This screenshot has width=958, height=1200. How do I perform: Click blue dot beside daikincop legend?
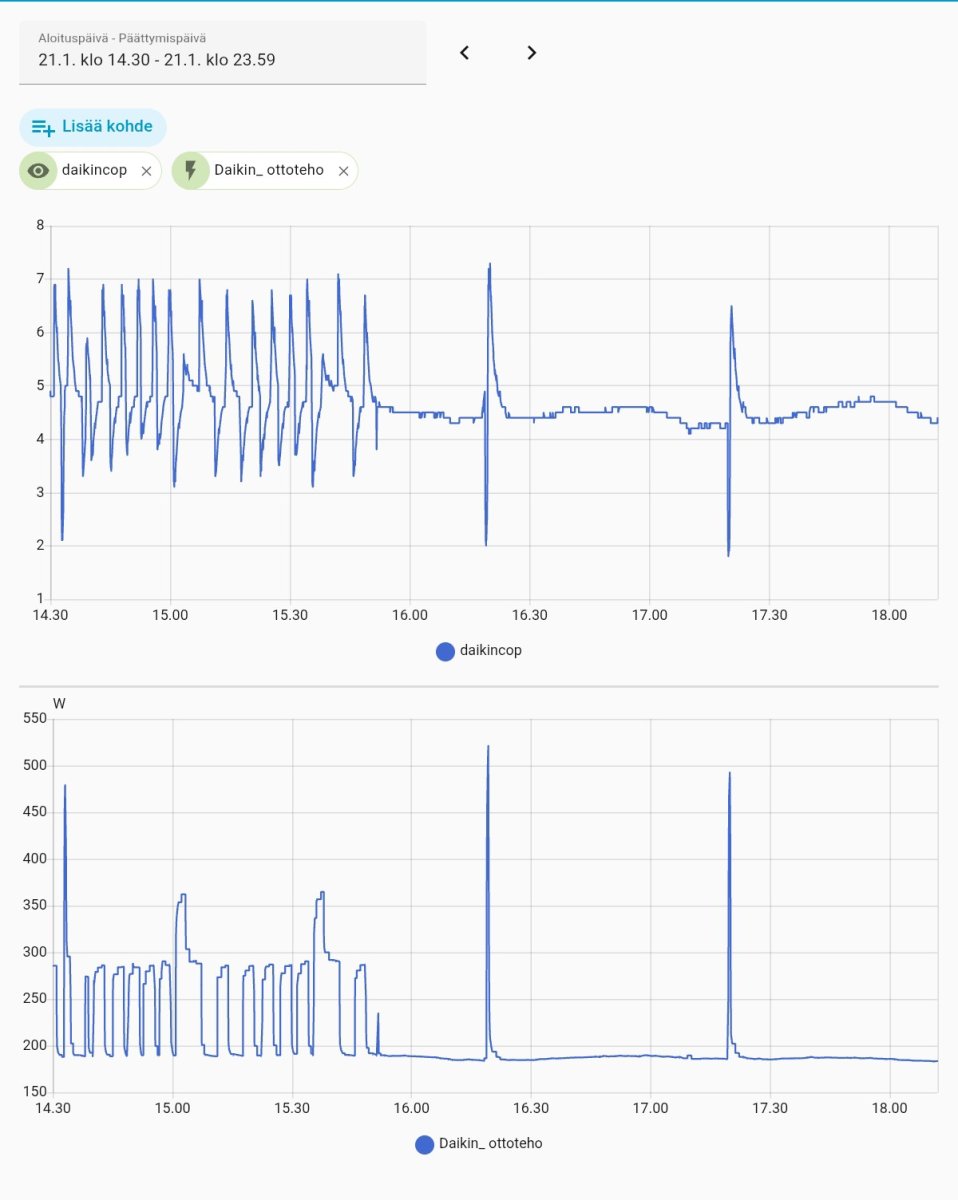[446, 651]
